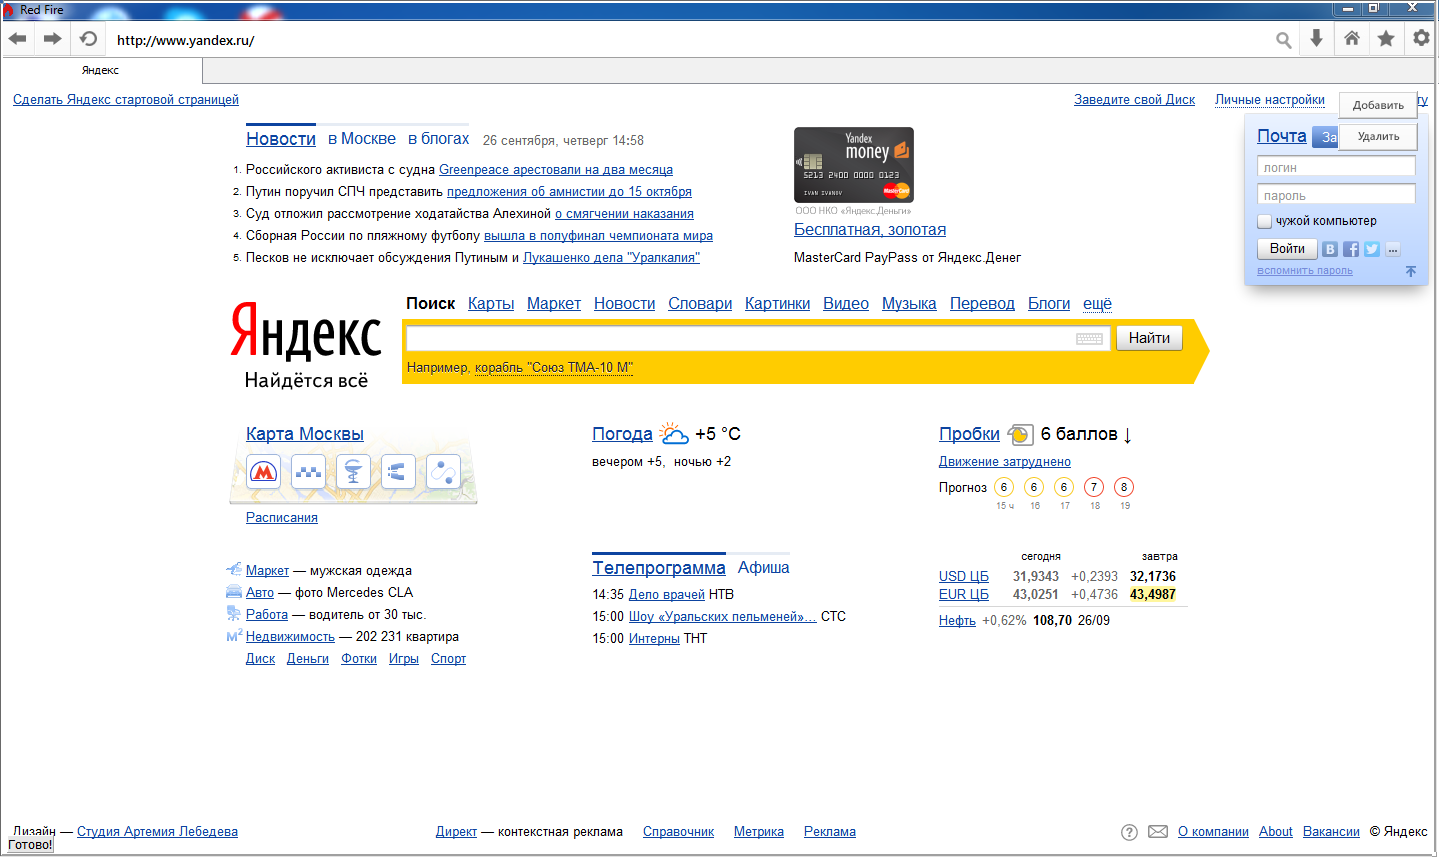Open the pharmacy icon on Moscow map
This screenshot has height=858, width=1439.
pos(353,472)
